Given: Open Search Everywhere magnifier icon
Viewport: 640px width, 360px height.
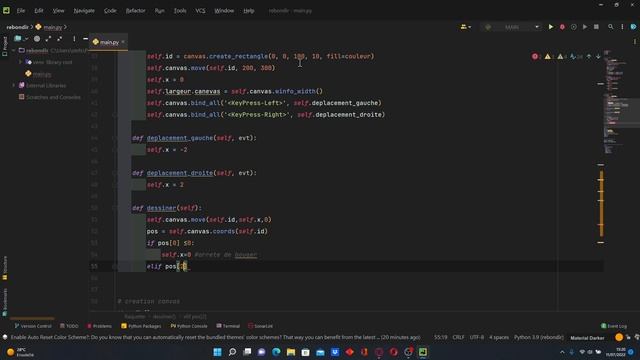Looking at the screenshot, I should pyautogui.click(x=611, y=27).
